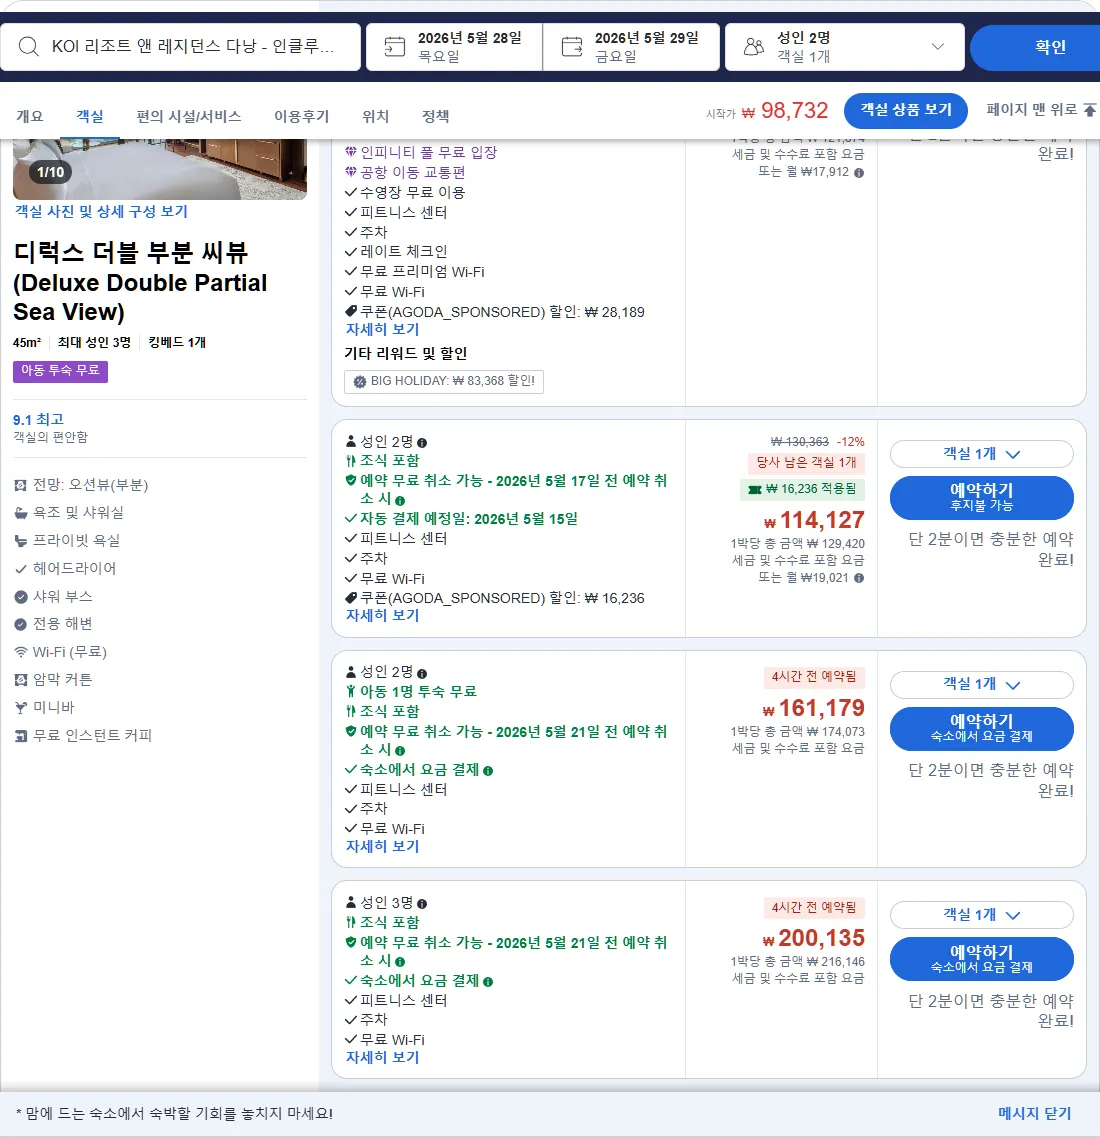Switch to the 편의 시설/서비스 tab
This screenshot has height=1137, width=1100.
(x=189, y=116)
